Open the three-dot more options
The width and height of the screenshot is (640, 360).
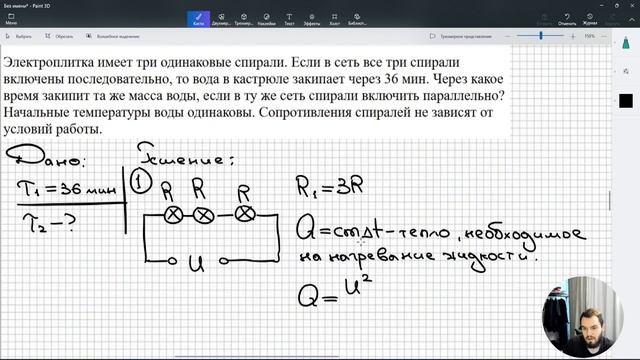click(604, 36)
